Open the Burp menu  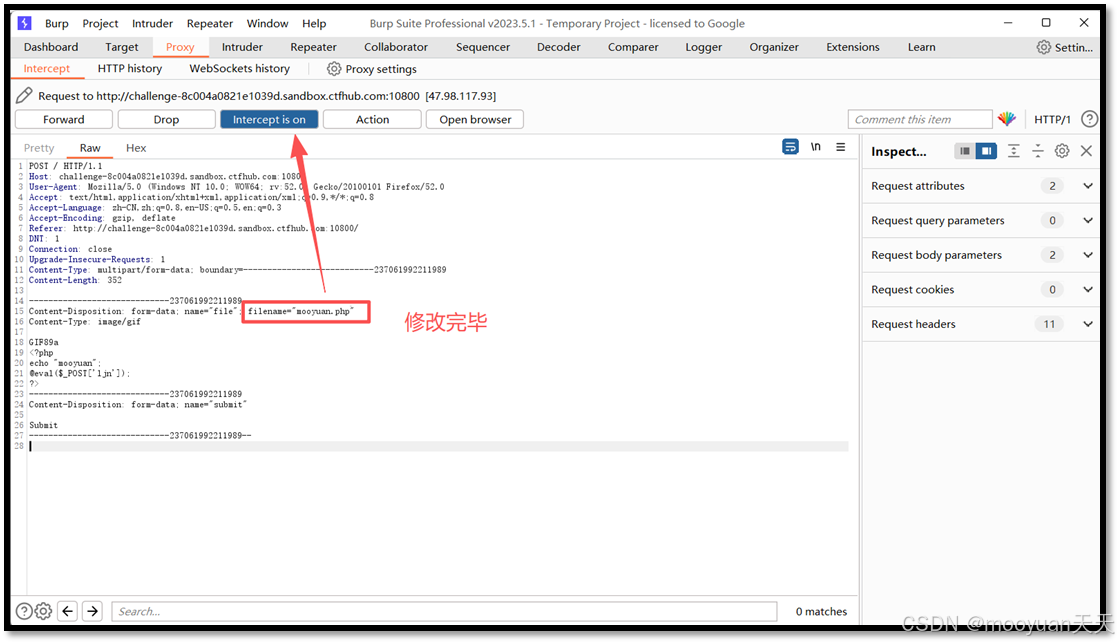tap(56, 24)
